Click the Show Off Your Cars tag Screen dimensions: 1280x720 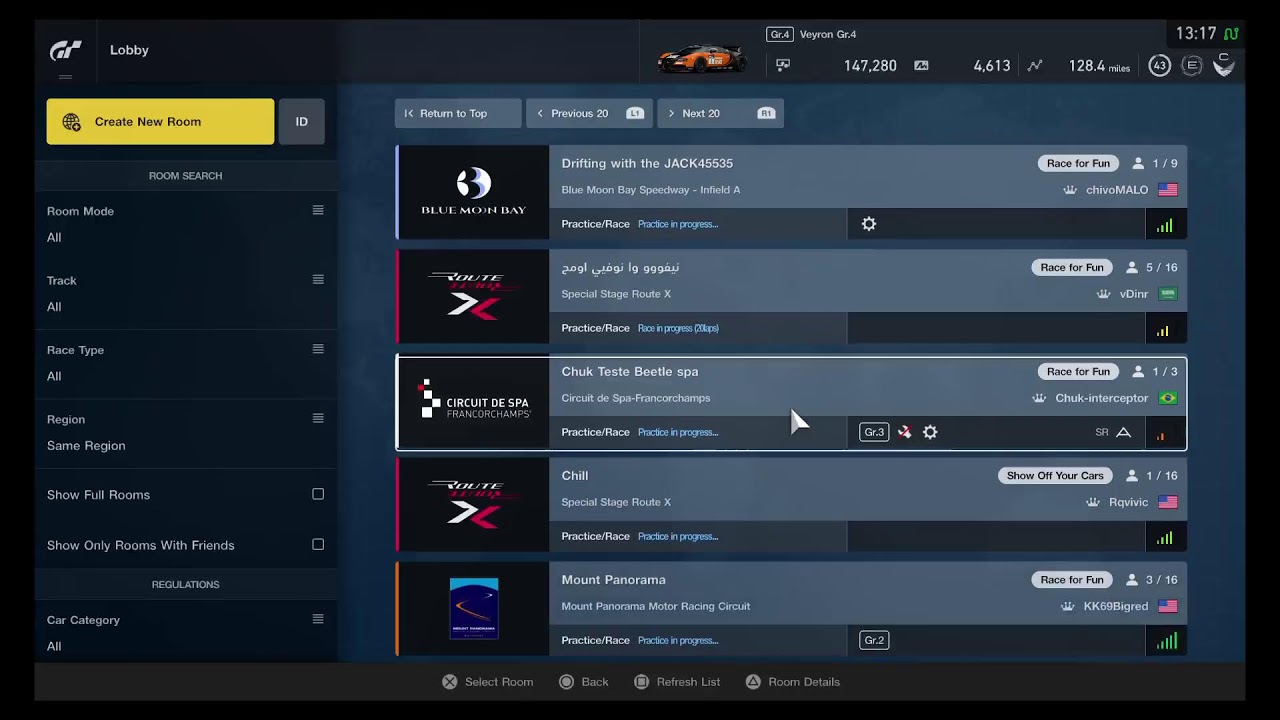[x=1055, y=476]
